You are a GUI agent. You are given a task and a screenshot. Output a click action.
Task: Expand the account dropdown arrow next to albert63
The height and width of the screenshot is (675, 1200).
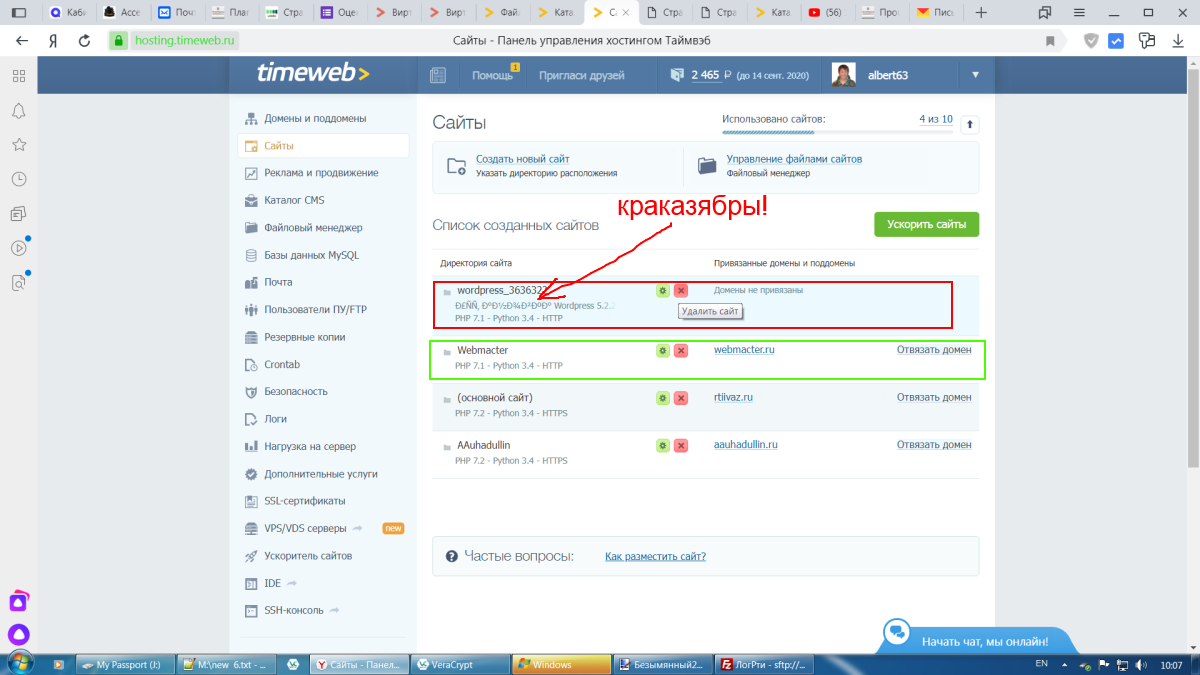pos(975,75)
